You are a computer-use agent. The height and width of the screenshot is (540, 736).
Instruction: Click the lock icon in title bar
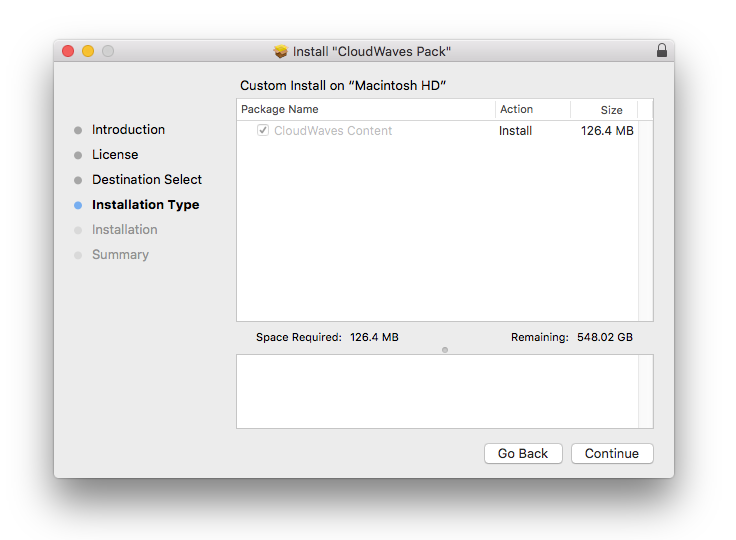[661, 51]
